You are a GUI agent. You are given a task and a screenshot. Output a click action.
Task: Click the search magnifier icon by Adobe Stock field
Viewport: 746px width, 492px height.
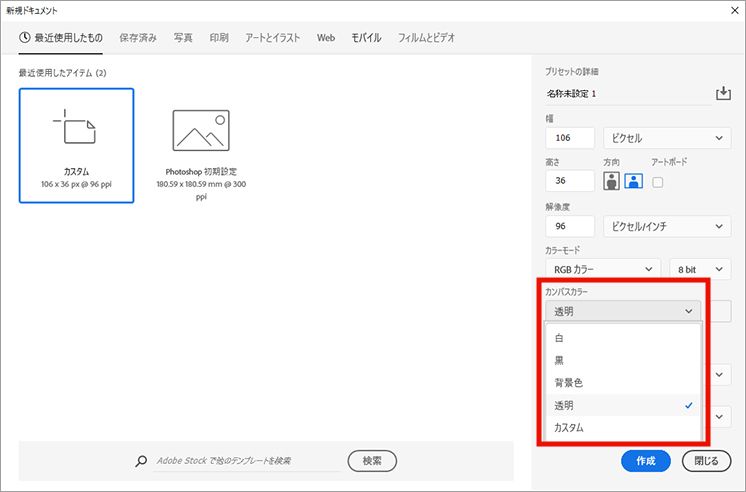(x=141, y=461)
